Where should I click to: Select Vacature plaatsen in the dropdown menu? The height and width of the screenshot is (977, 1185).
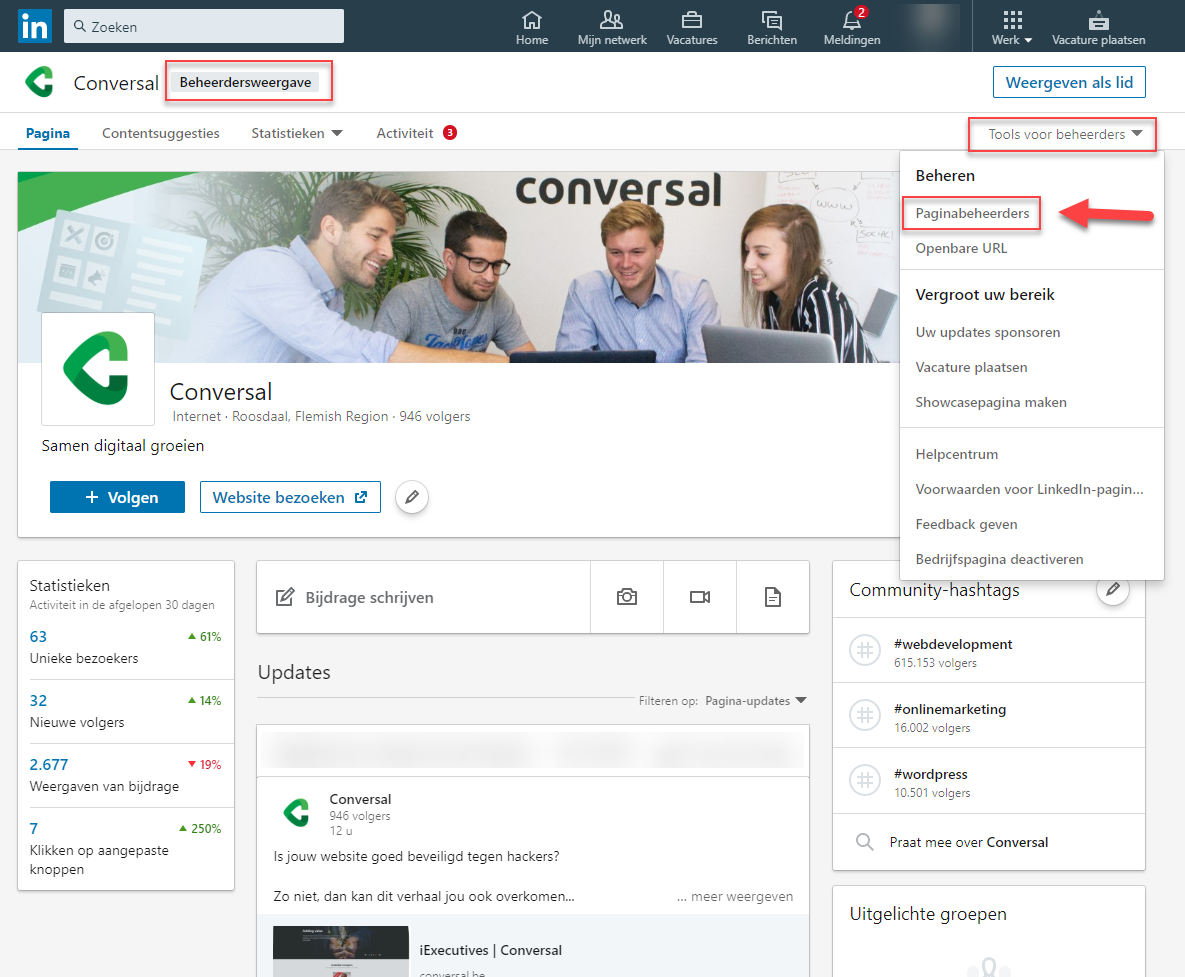point(971,367)
